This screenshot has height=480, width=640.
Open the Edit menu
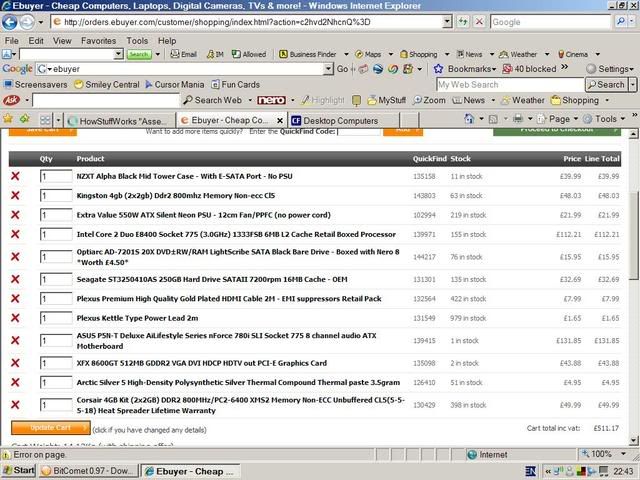tap(36, 41)
